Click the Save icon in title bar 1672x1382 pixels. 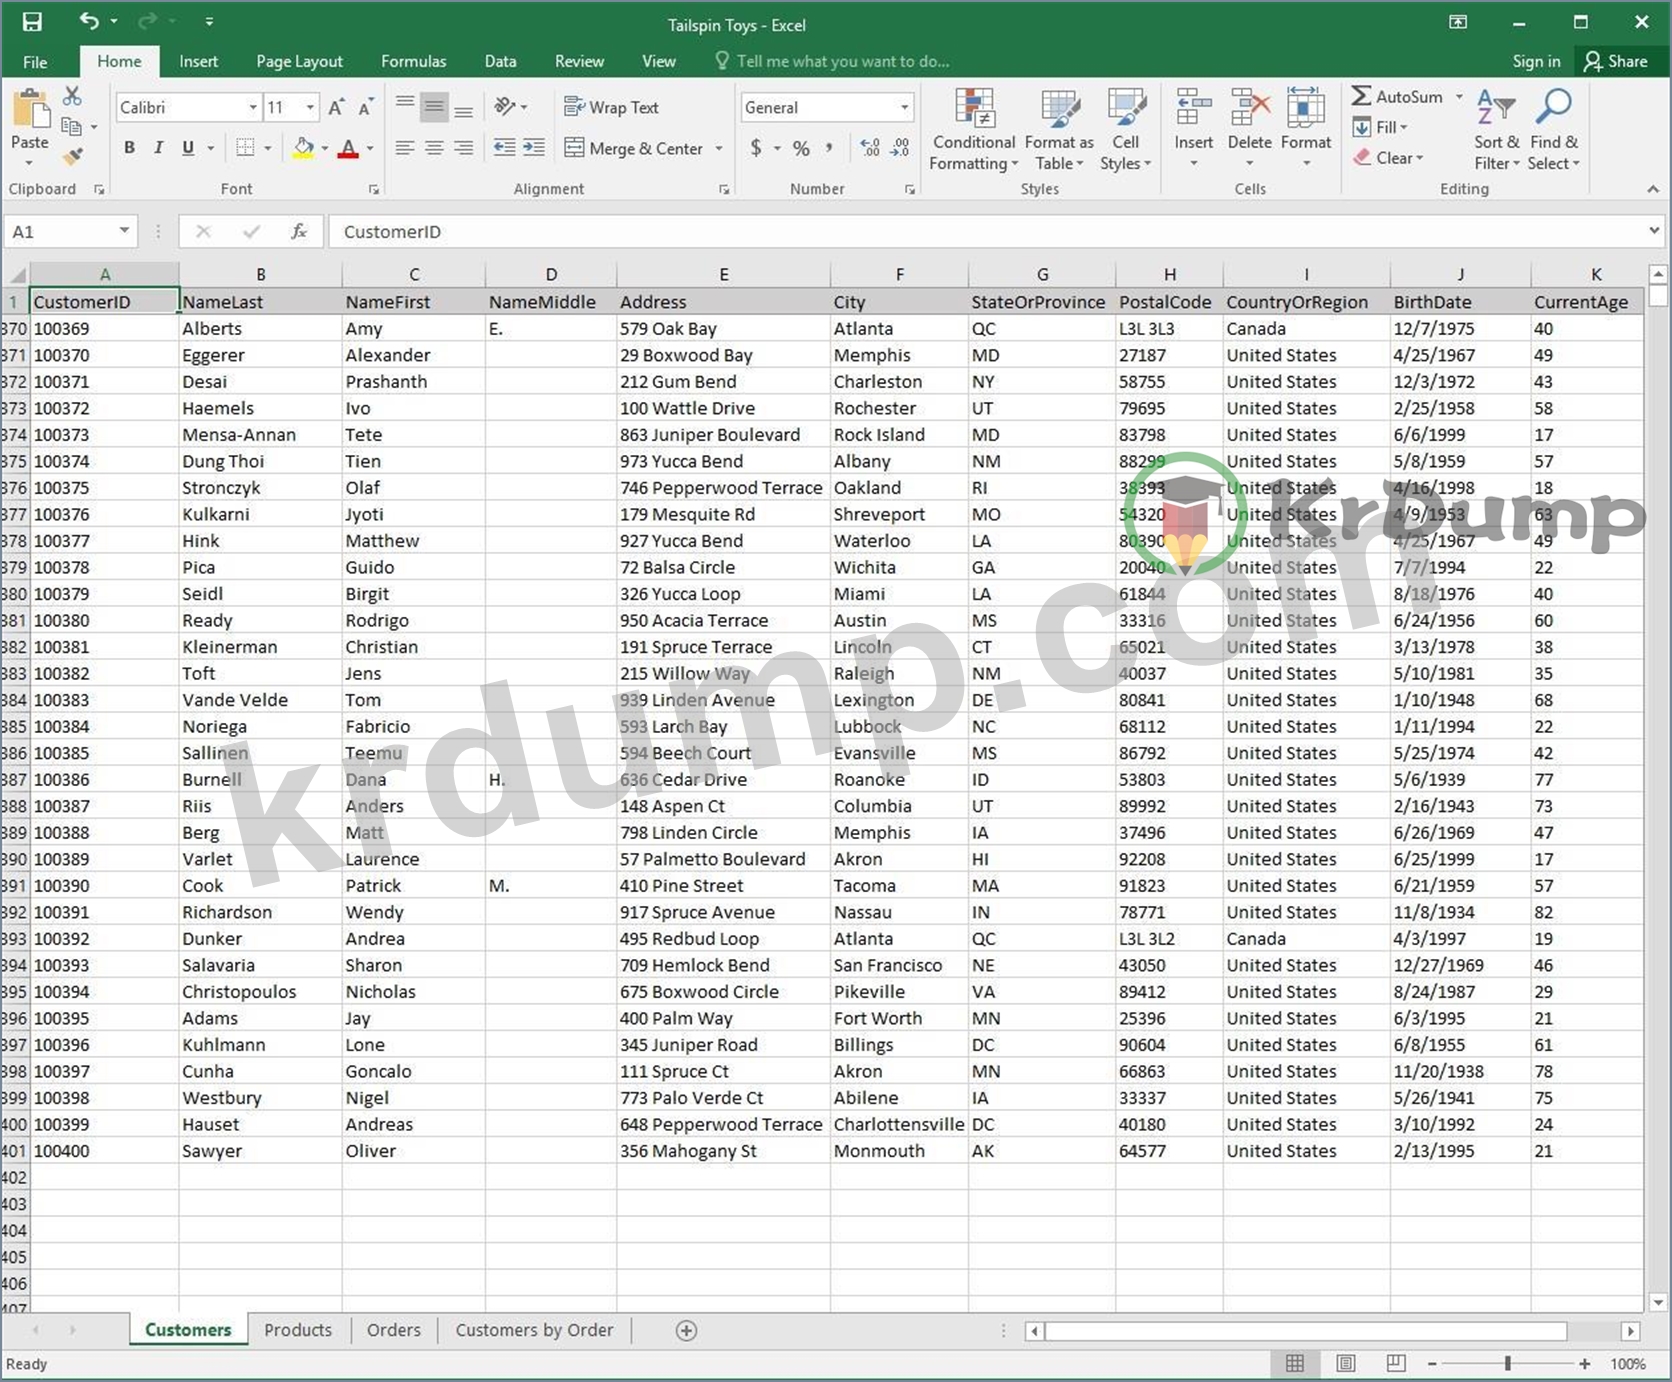33,22
